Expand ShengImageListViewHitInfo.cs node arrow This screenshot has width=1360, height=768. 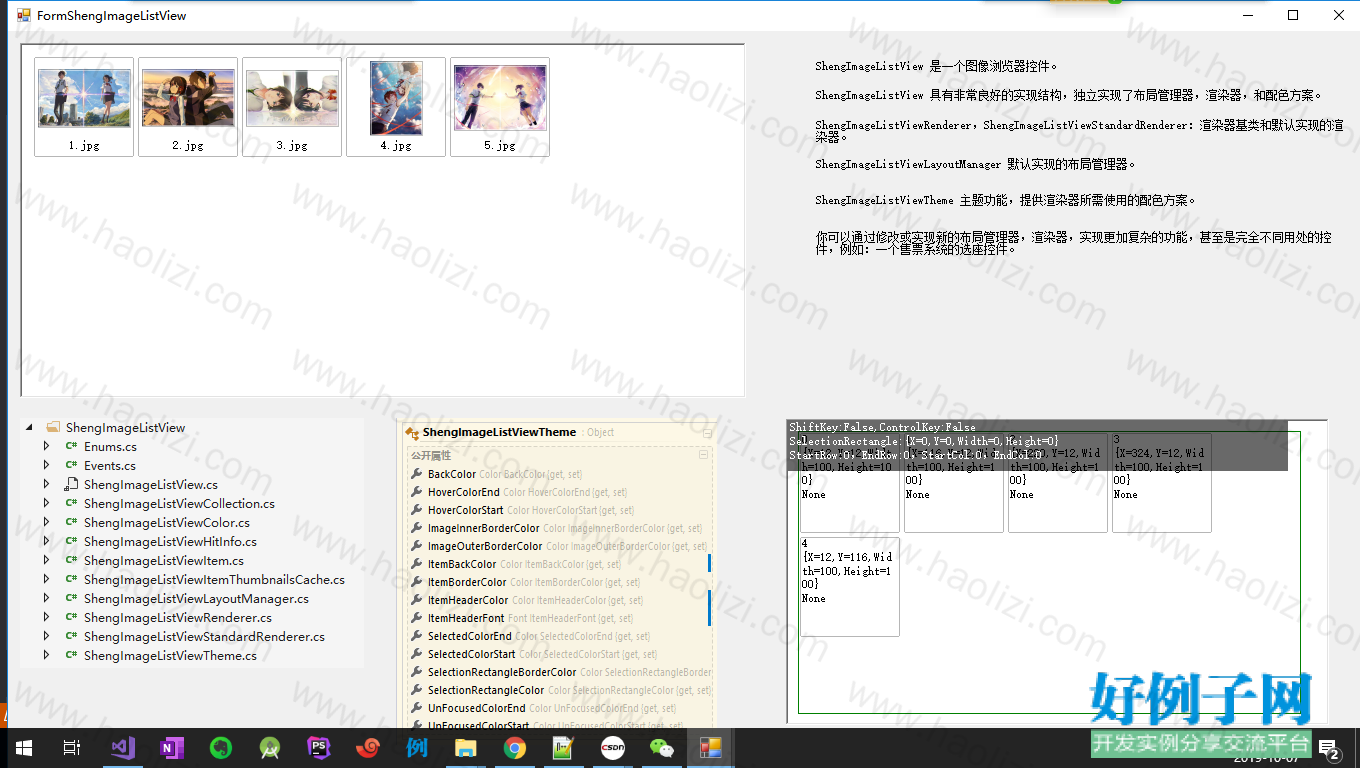click(46, 541)
